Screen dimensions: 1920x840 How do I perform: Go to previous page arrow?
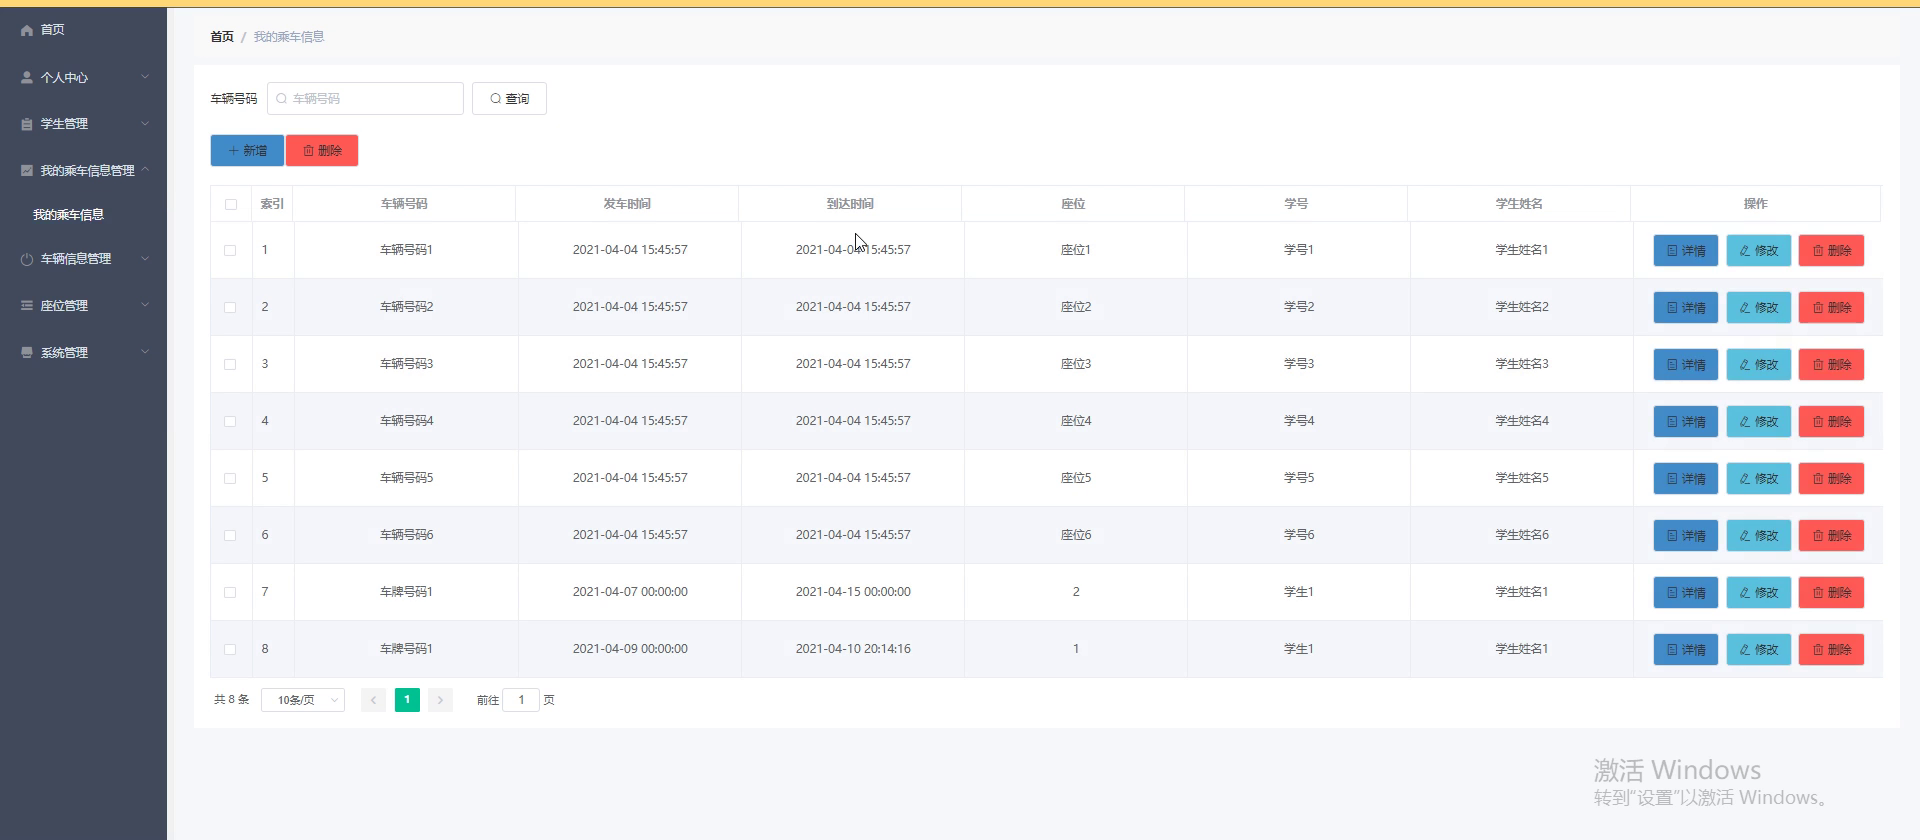click(373, 700)
